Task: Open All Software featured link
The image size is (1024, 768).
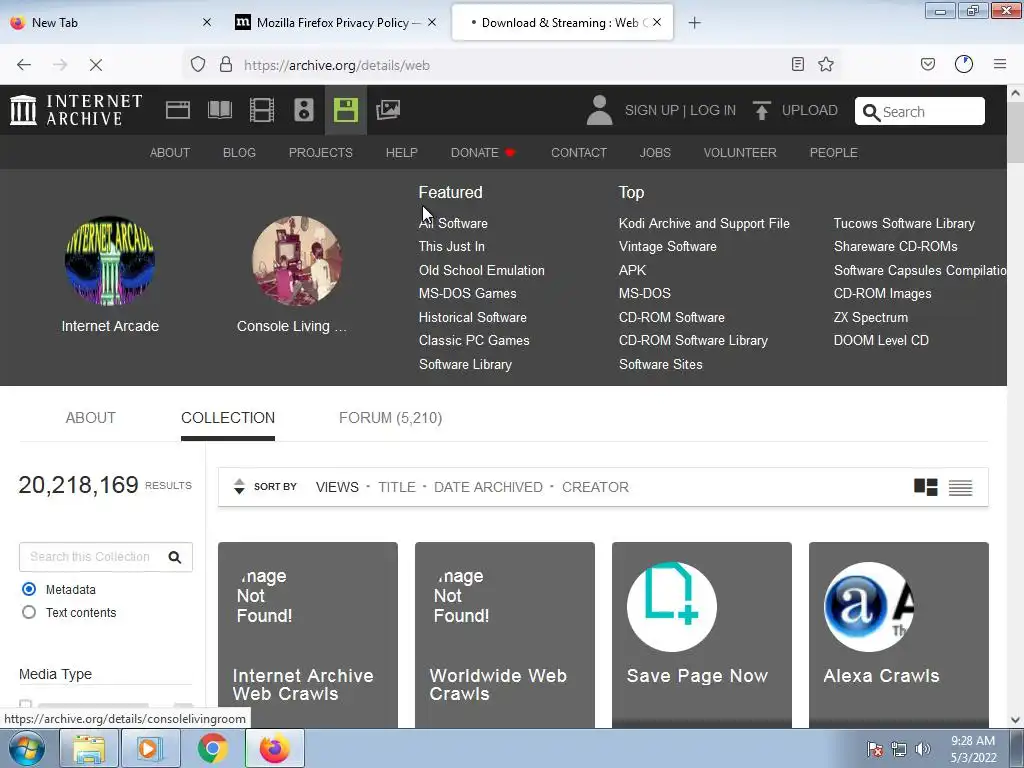Action: pos(453,223)
